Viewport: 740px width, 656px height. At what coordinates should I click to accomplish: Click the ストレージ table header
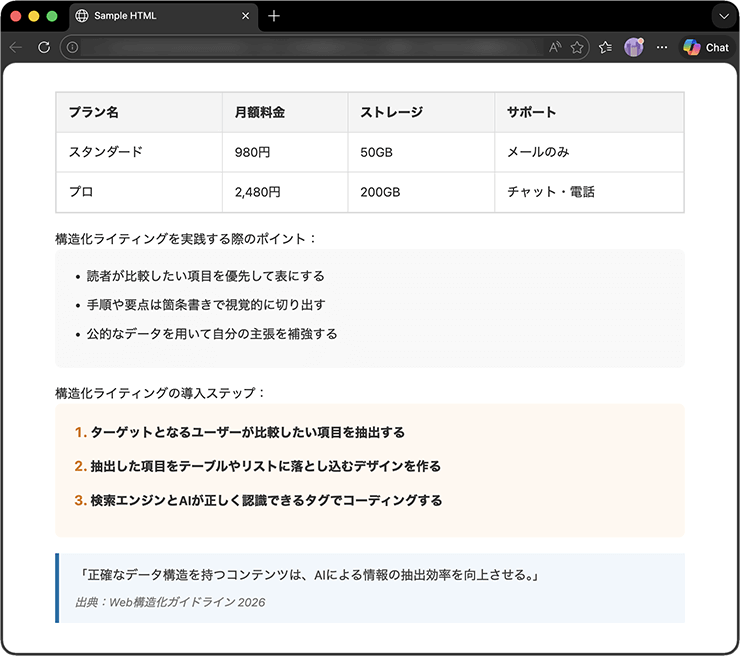pos(421,112)
